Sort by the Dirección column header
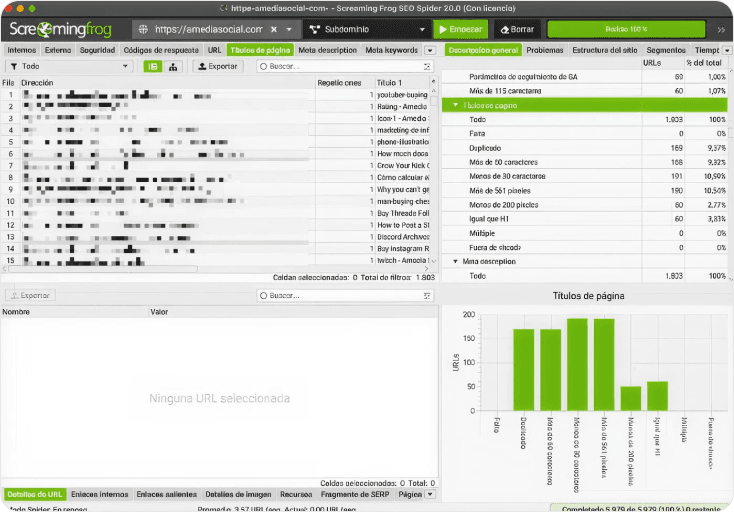This screenshot has width=734, height=512. pyautogui.click(x=168, y=83)
